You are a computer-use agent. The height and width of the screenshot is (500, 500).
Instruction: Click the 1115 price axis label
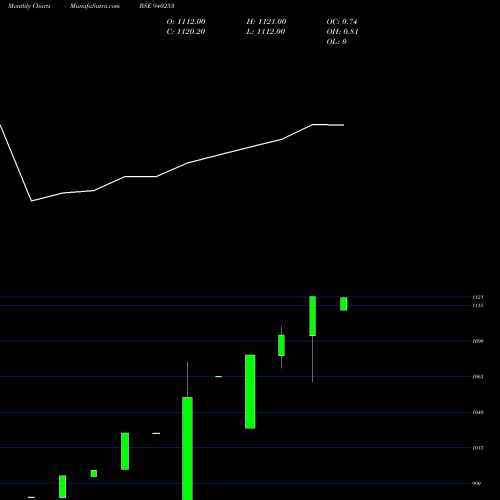tap(478, 305)
